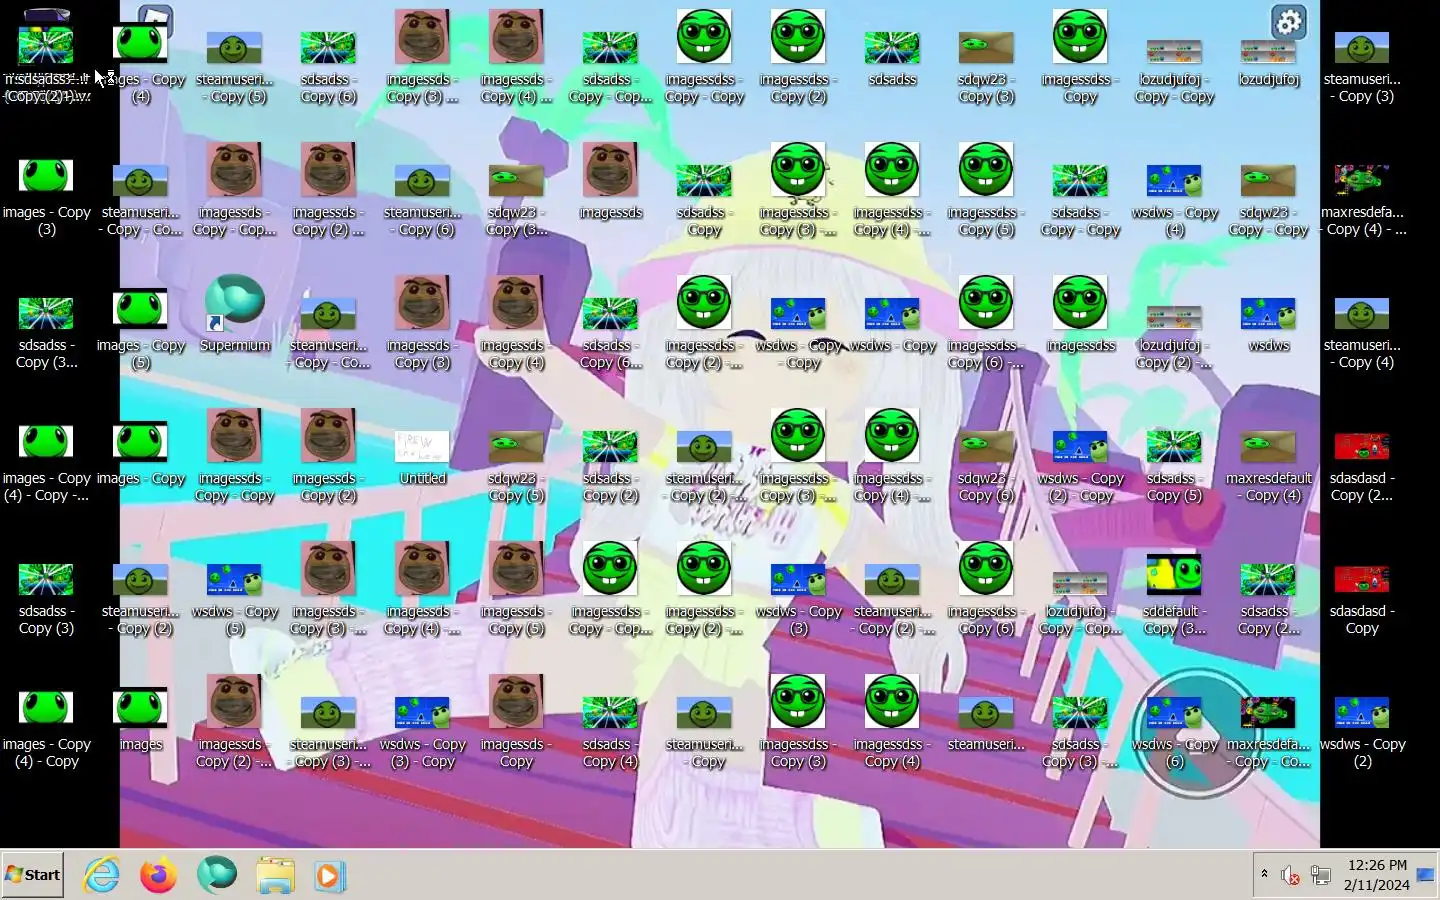Select steamuseri... - Copy (4) icon
1440x900 pixels.
pyautogui.click(x=1363, y=333)
